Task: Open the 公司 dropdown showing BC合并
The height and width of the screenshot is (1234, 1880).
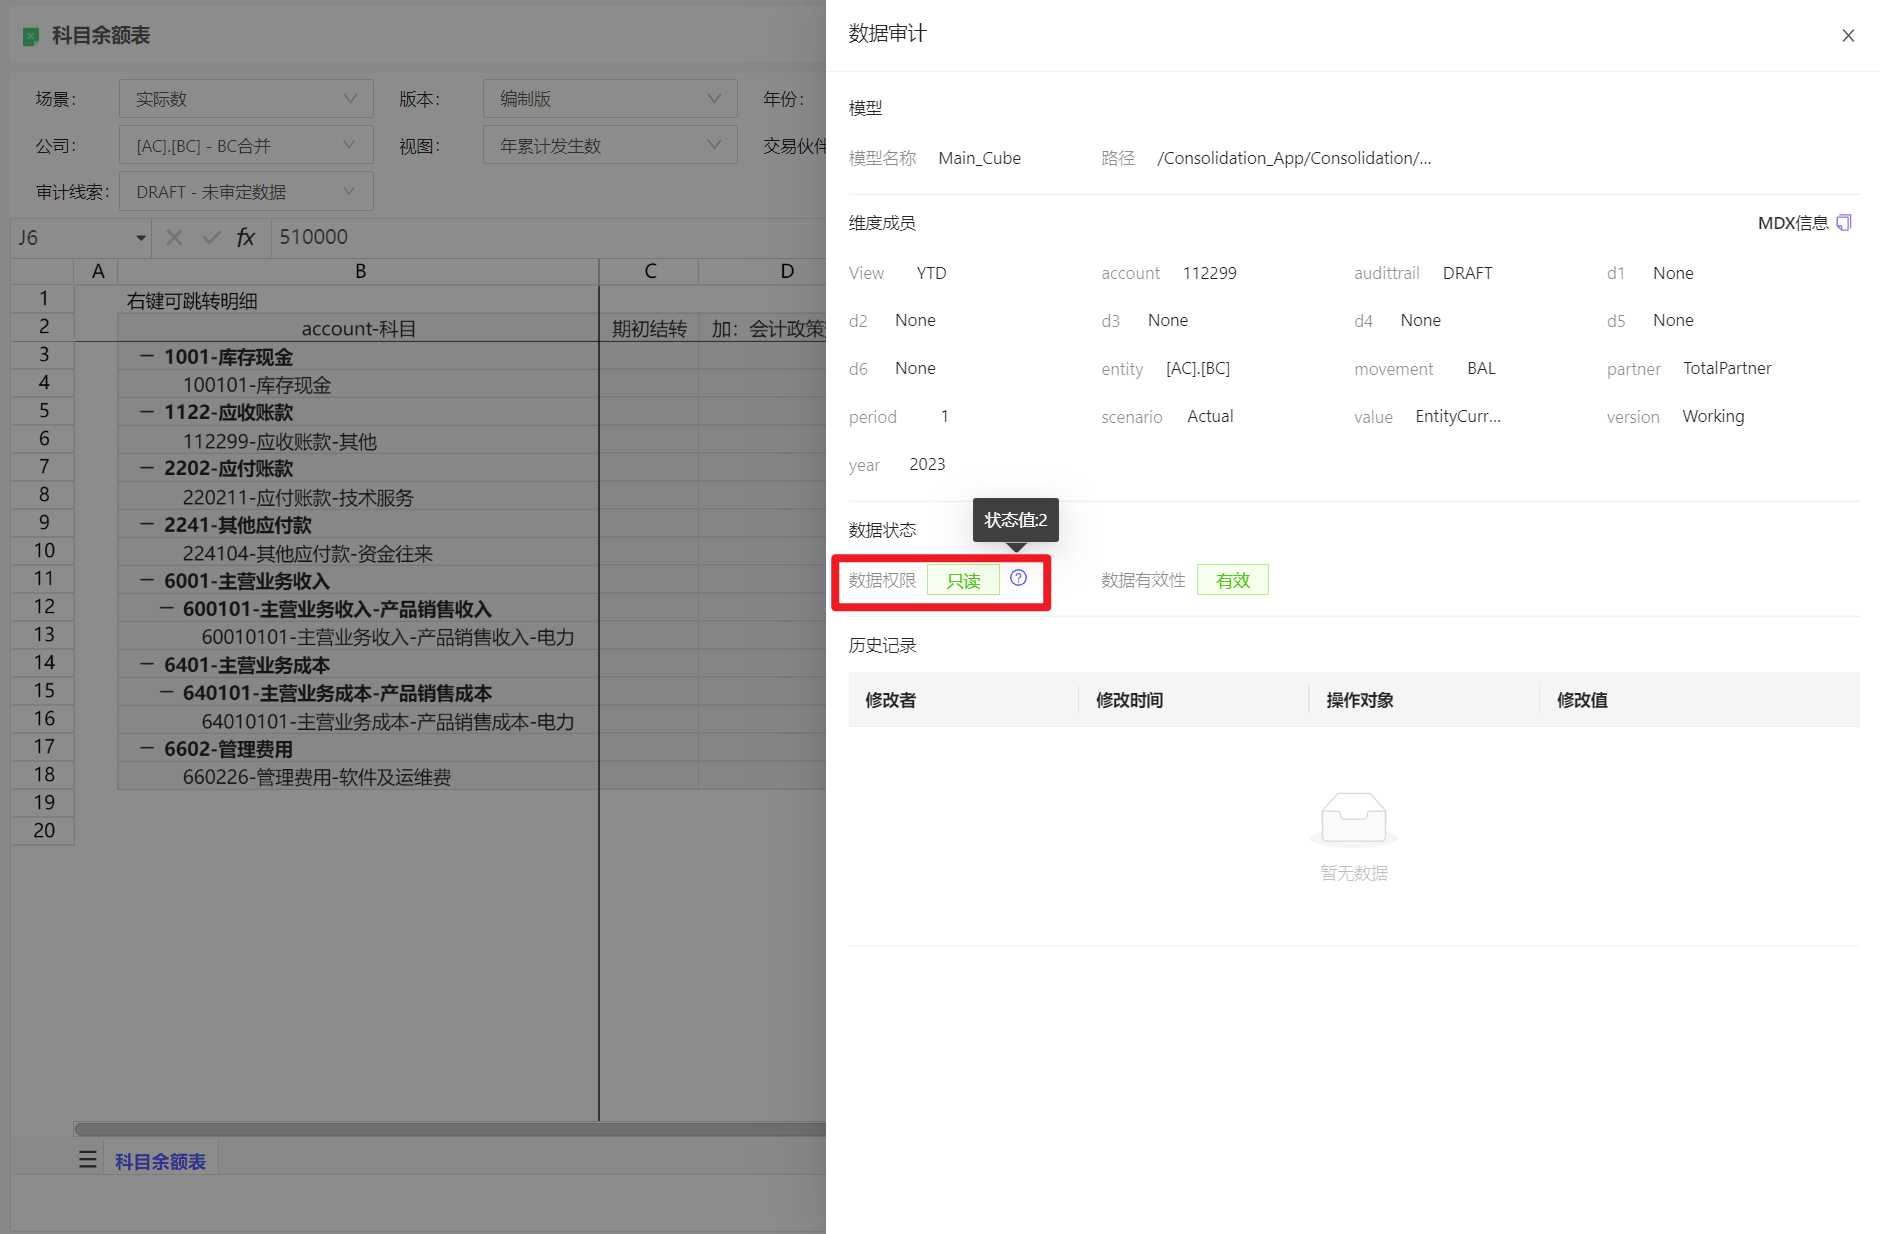Action: (246, 146)
